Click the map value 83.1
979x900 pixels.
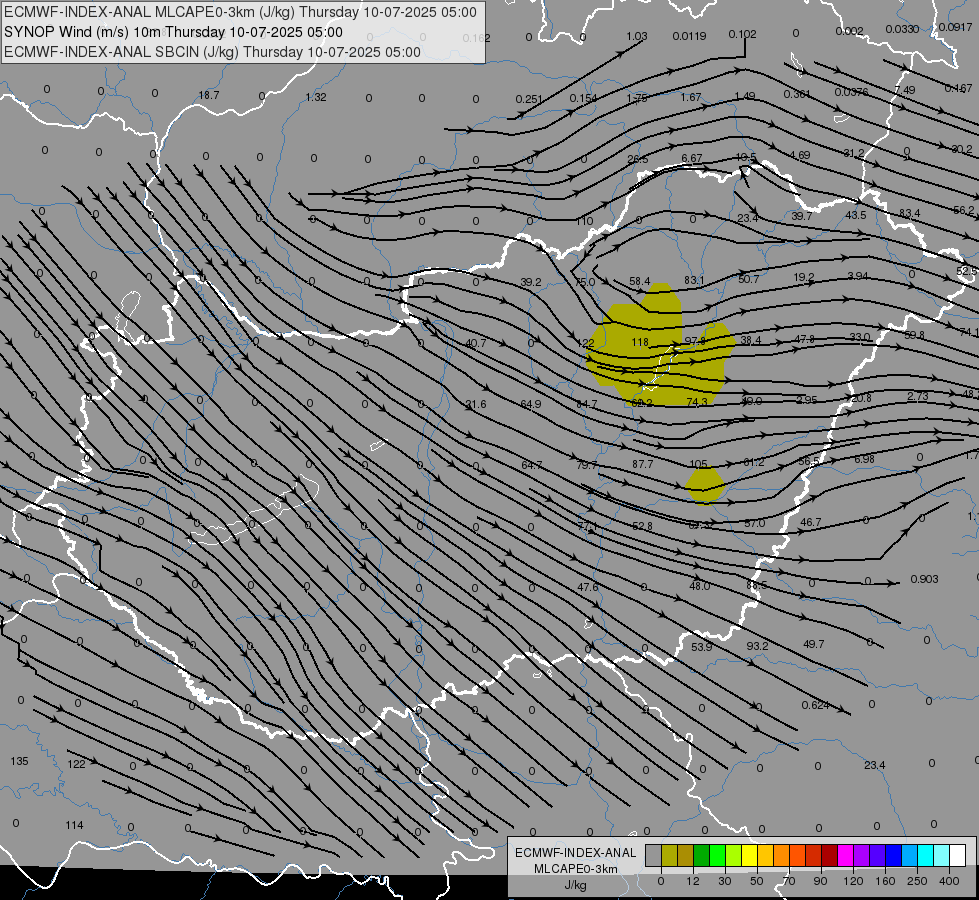click(694, 280)
